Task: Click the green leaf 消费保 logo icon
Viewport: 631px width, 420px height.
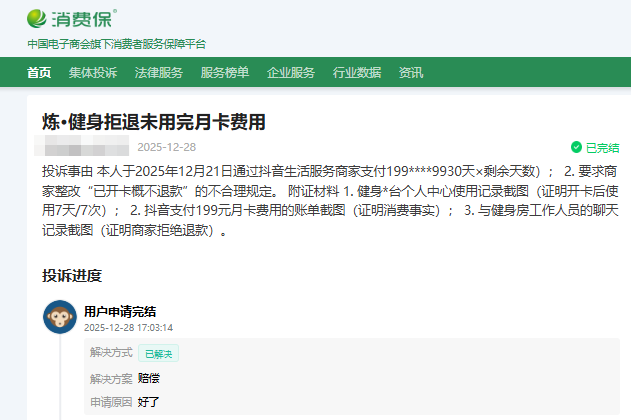Action: pos(37,18)
